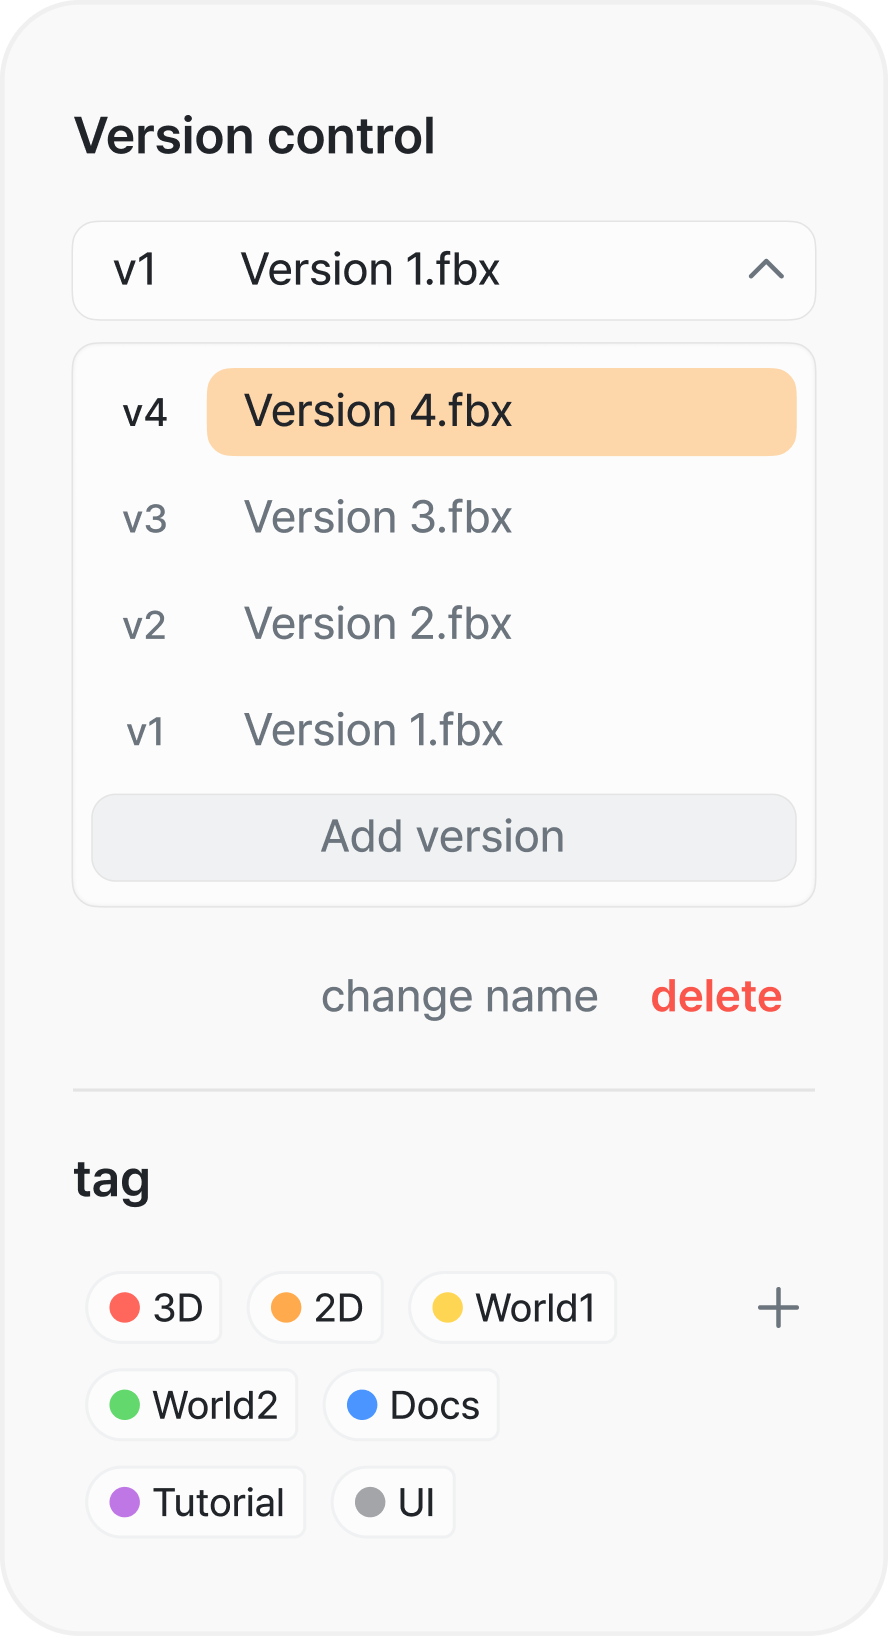888x1636 pixels.
Task: Toggle the 3D tag chip
Action: coord(155,1308)
